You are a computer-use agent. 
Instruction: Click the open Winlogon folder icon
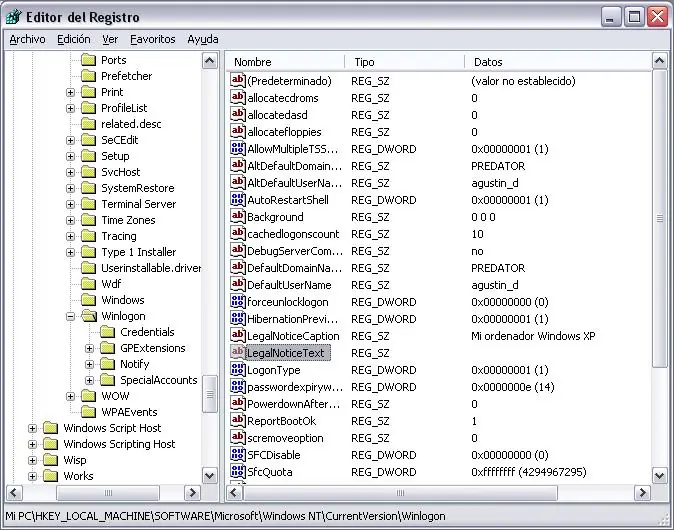(89, 316)
